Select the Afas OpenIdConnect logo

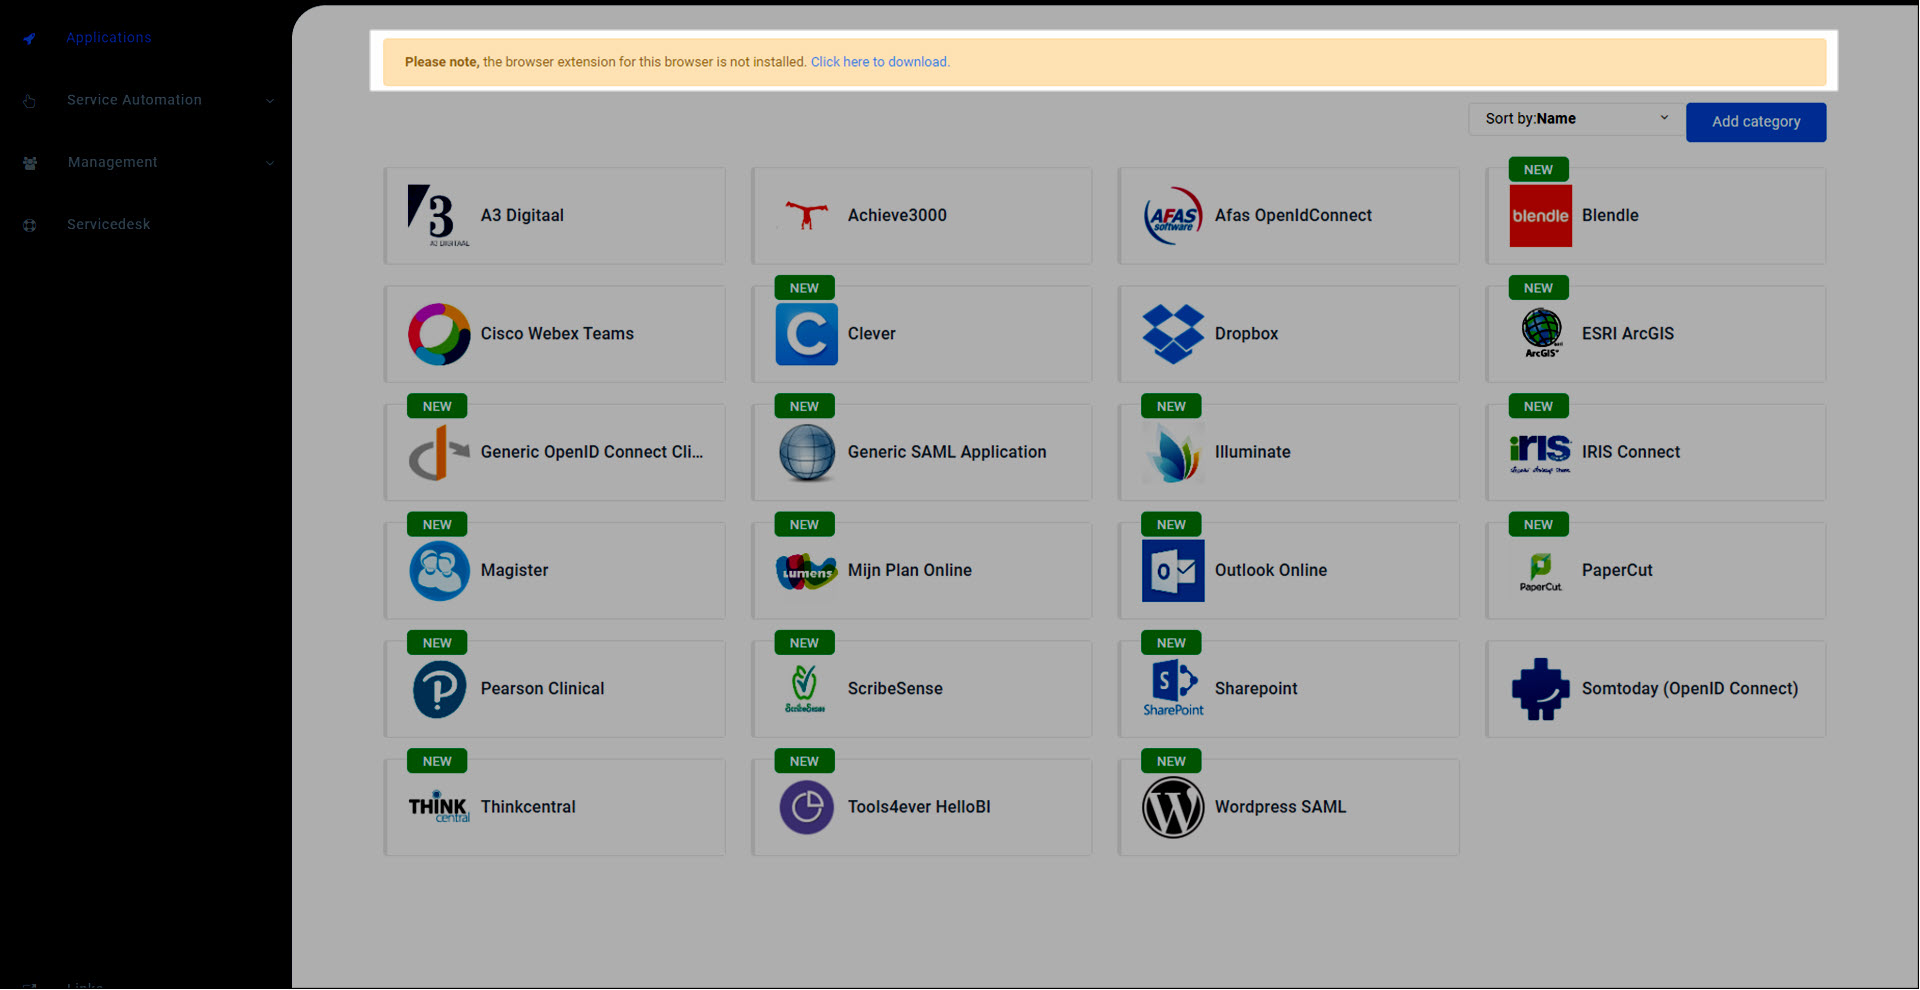(1173, 216)
